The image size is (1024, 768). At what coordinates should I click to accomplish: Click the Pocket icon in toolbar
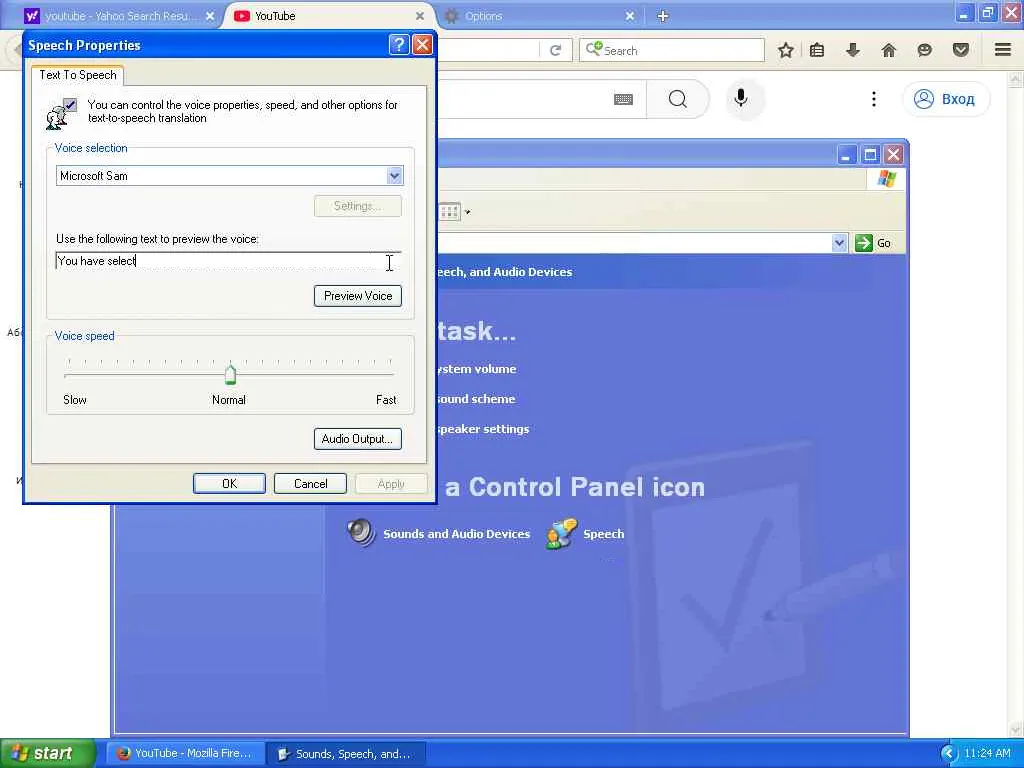coord(960,50)
